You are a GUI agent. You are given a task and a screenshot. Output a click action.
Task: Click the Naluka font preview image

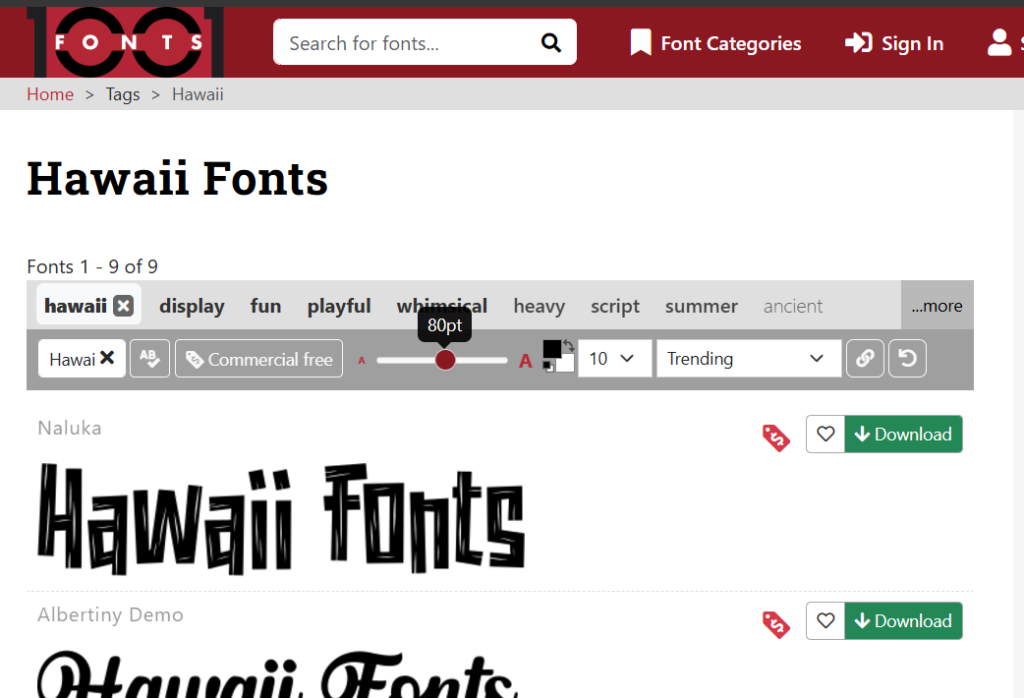pyautogui.click(x=281, y=518)
